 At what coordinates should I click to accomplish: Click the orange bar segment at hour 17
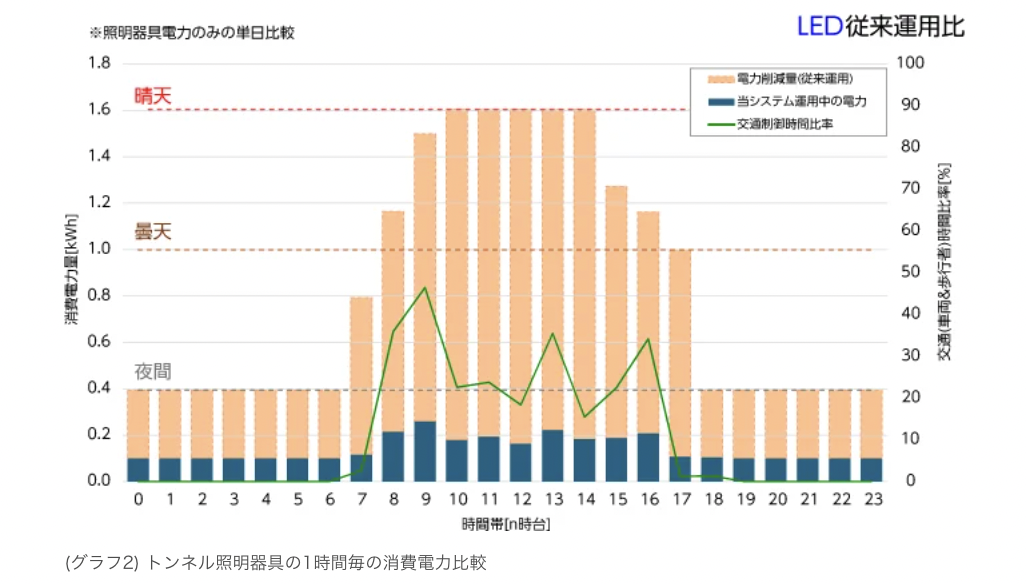(x=680, y=350)
